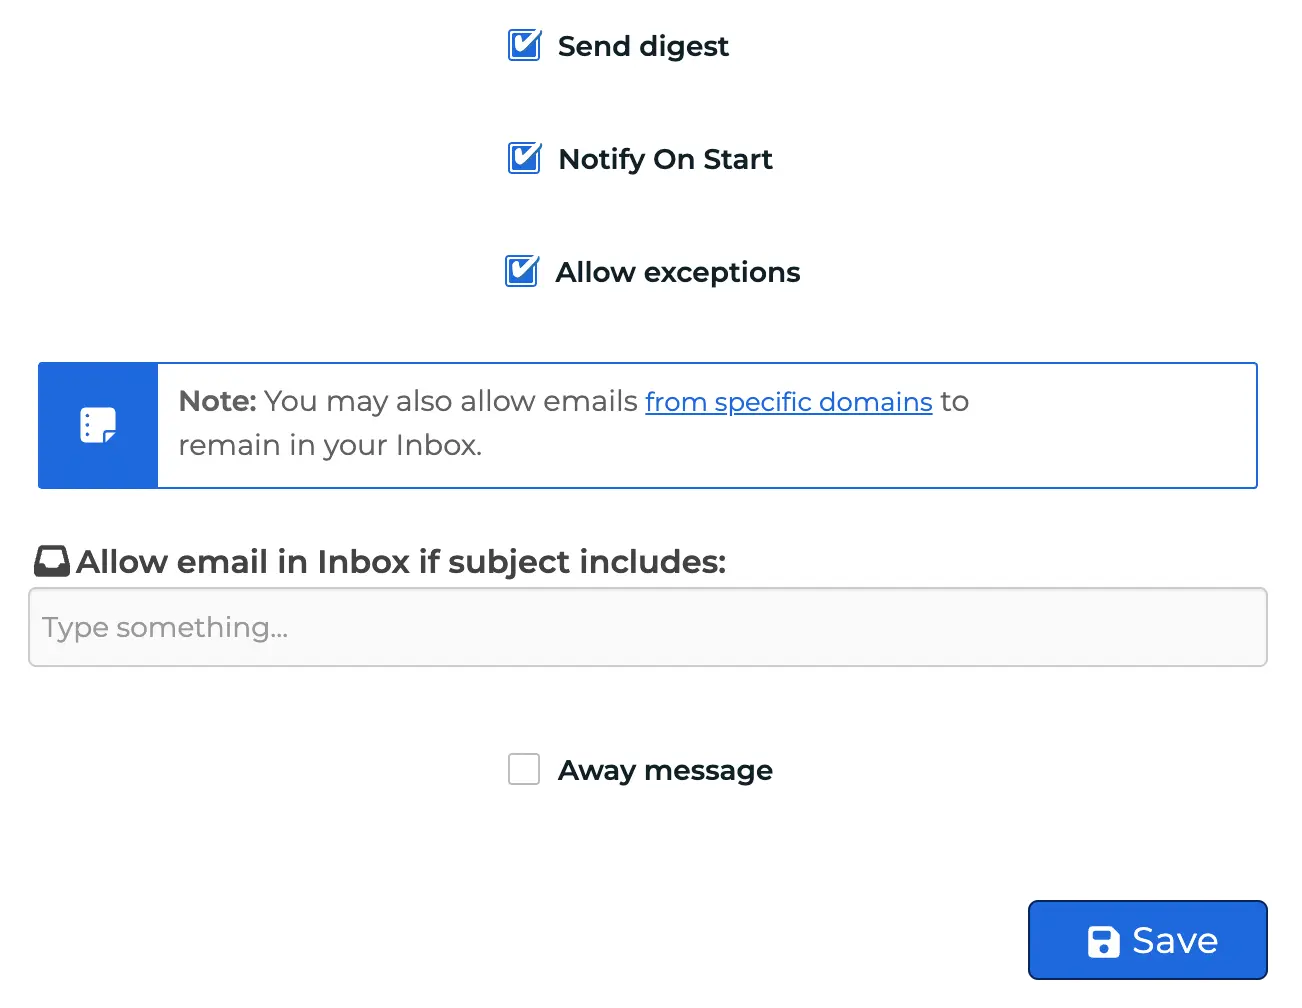The image size is (1302, 1008).
Task: Click the 'Away message' label text
Action: [x=665, y=770]
